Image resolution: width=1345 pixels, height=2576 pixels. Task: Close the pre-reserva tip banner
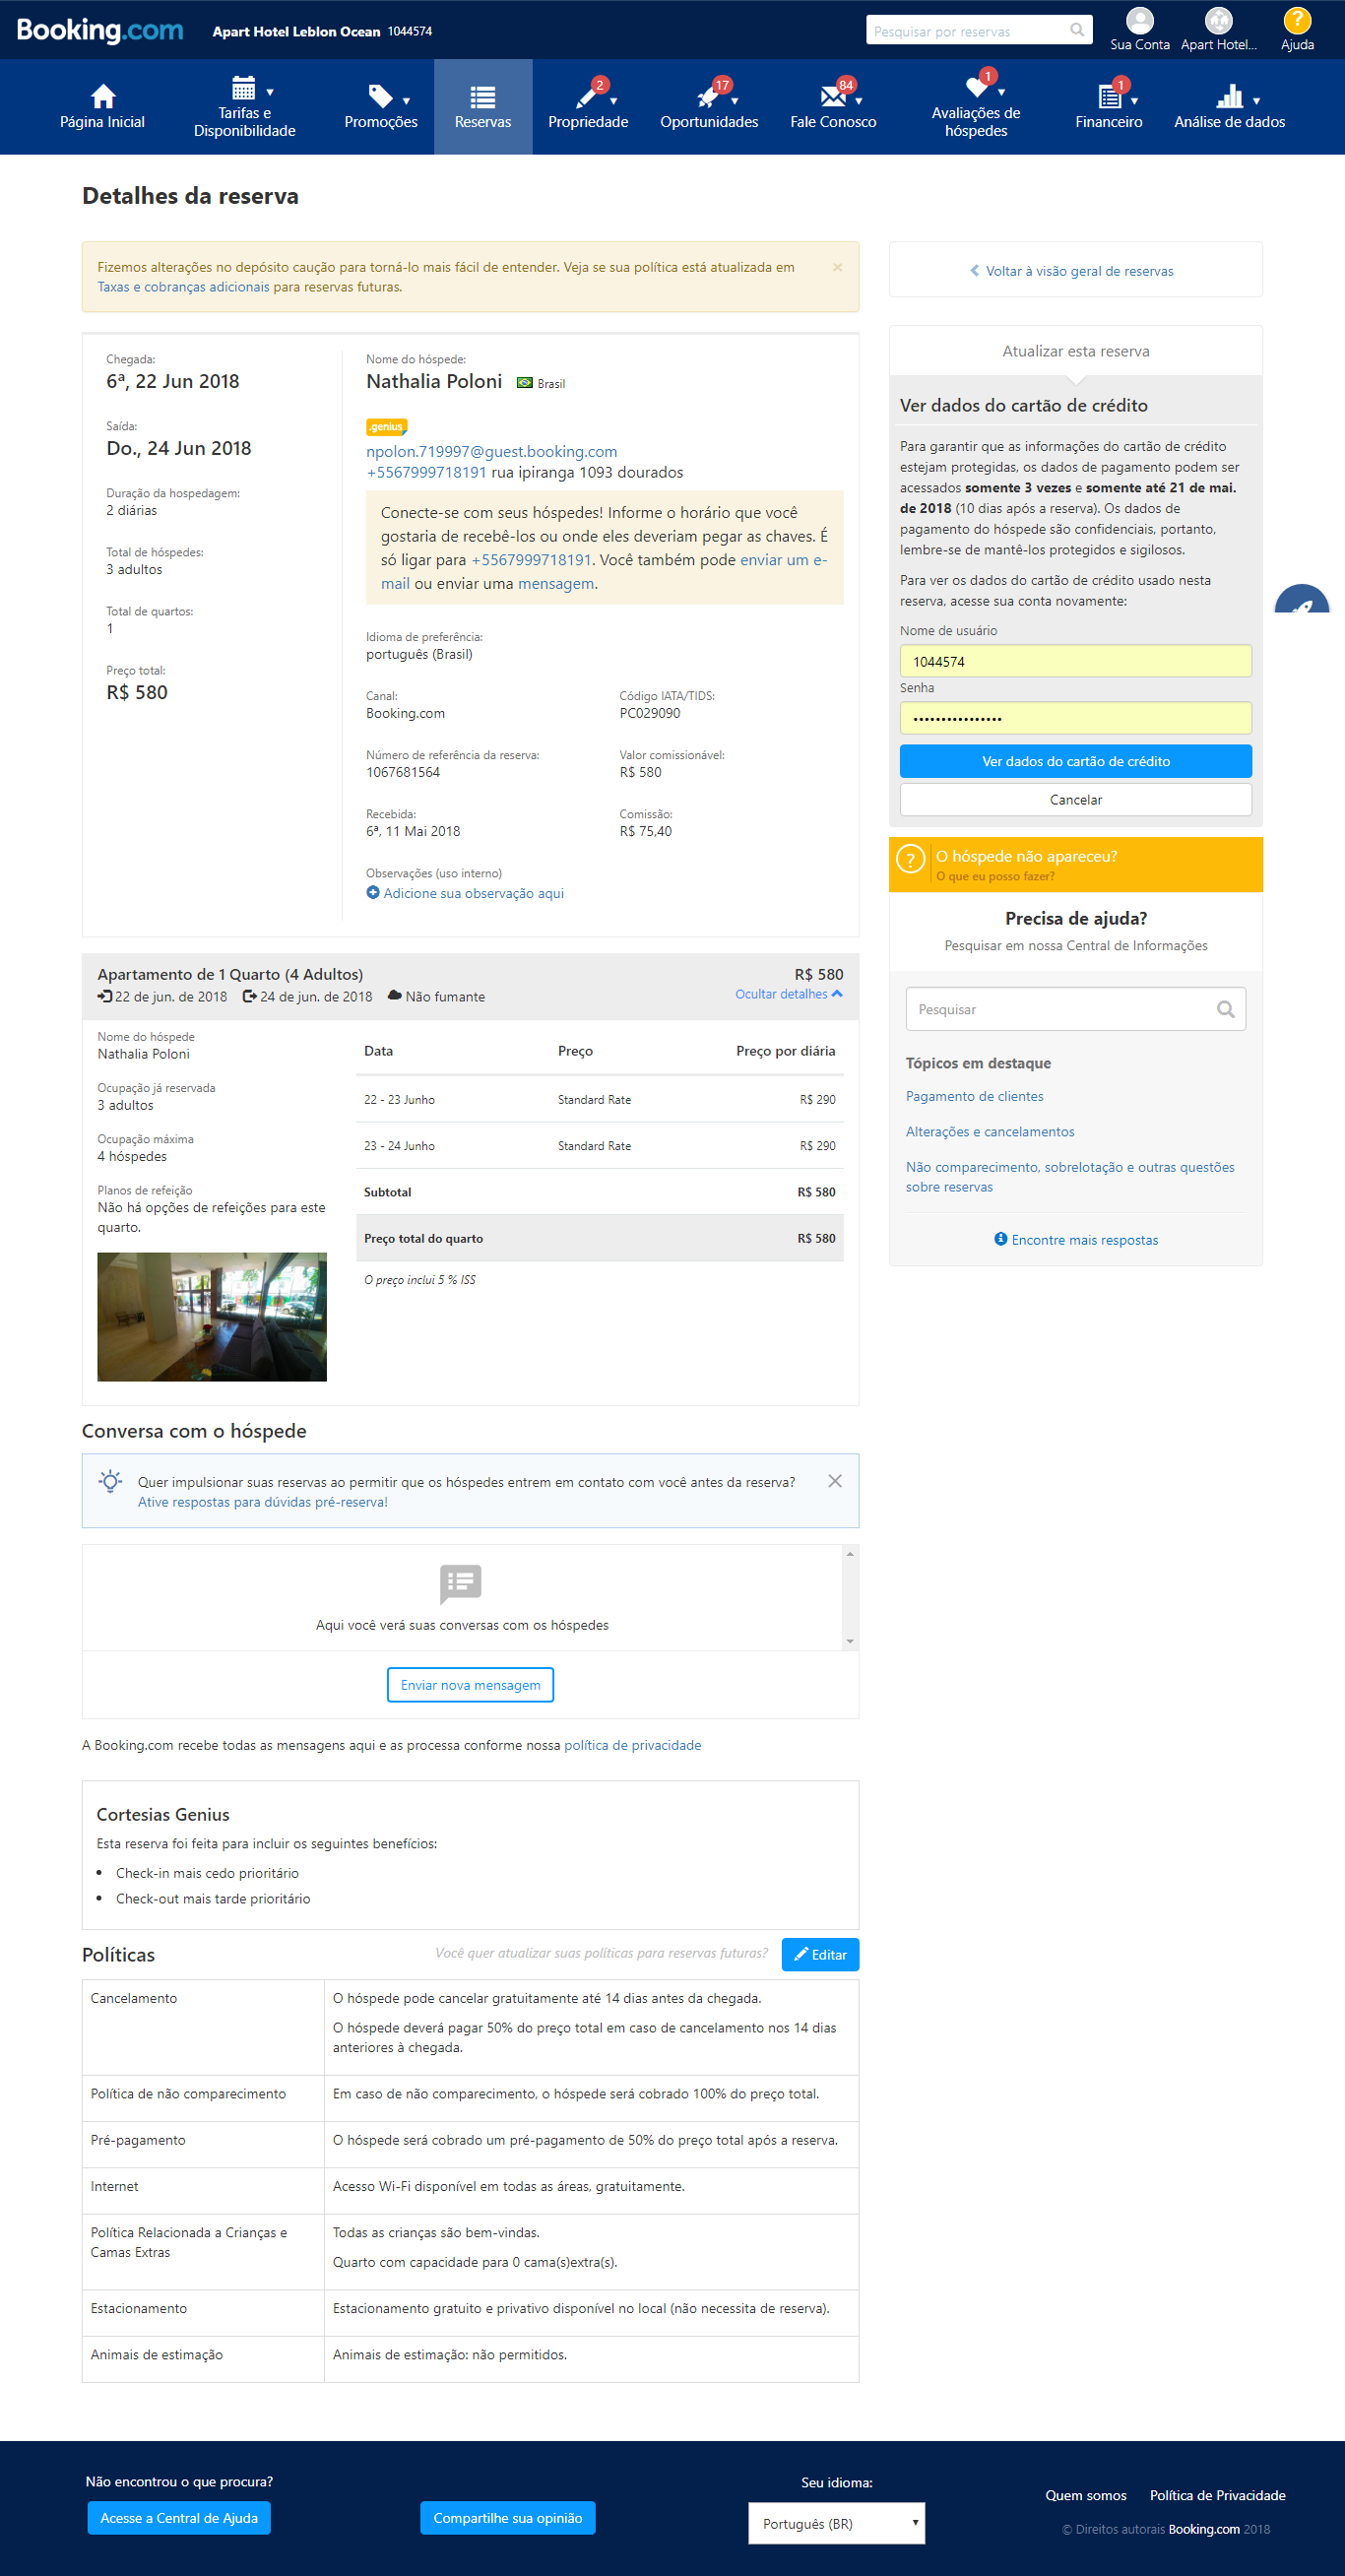[x=834, y=1481]
